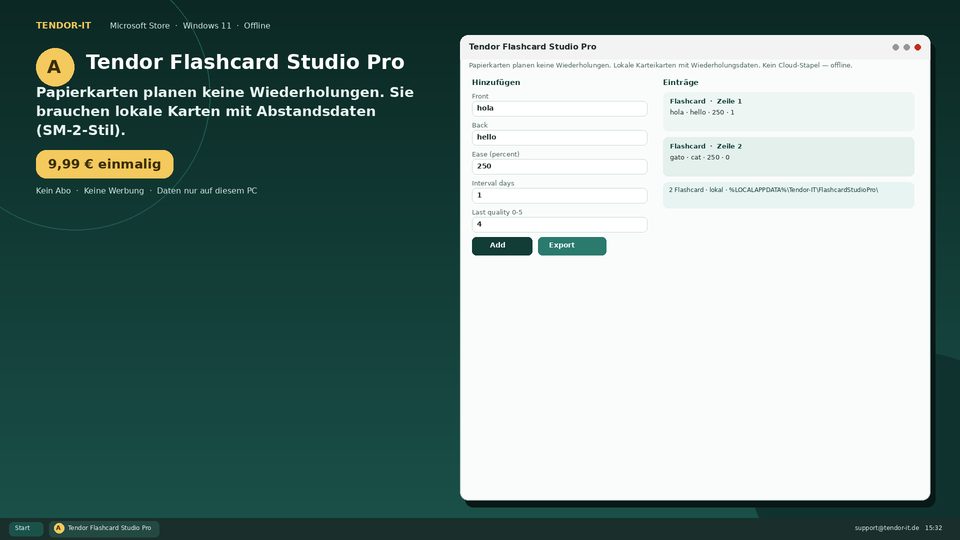Focus the Front input field
Screen dimensions: 960x540
coord(559,108)
